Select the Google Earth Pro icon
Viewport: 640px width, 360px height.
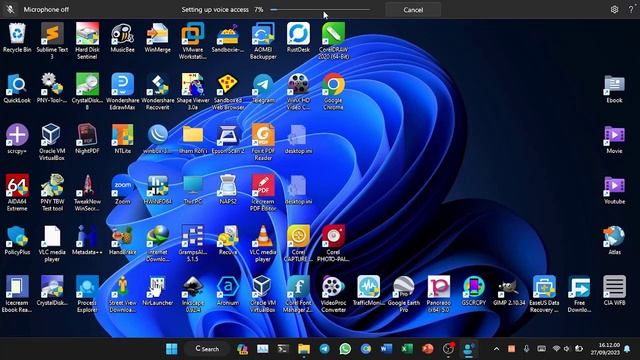(404, 294)
